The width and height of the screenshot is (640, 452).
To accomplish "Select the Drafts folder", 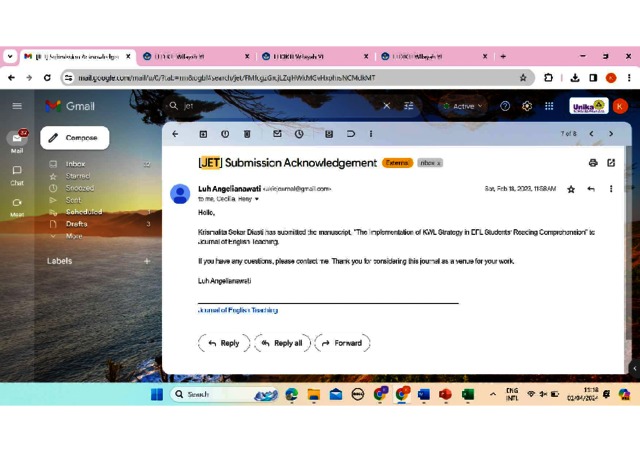I will click(x=77, y=224).
